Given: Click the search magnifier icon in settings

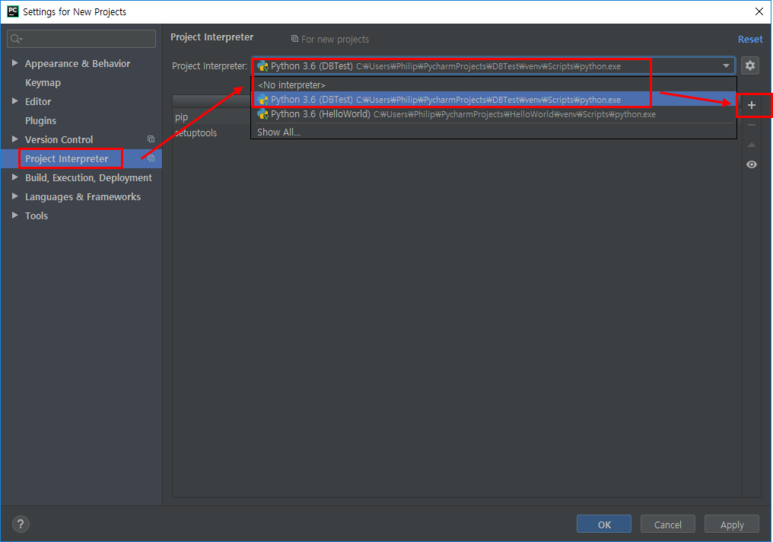Looking at the screenshot, I should tap(16, 39).
